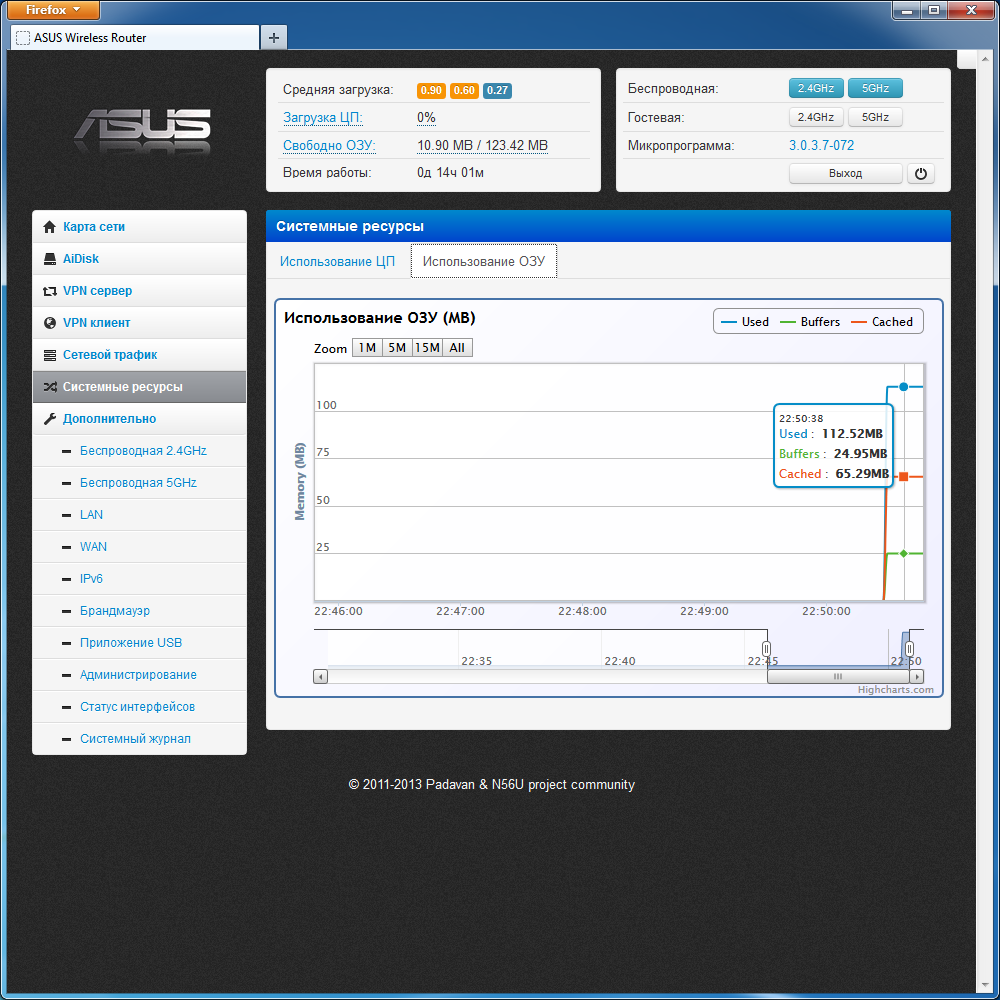1000x1000 pixels.
Task: Toggle the wireless 5GHz radio button
Action: pos(875,88)
